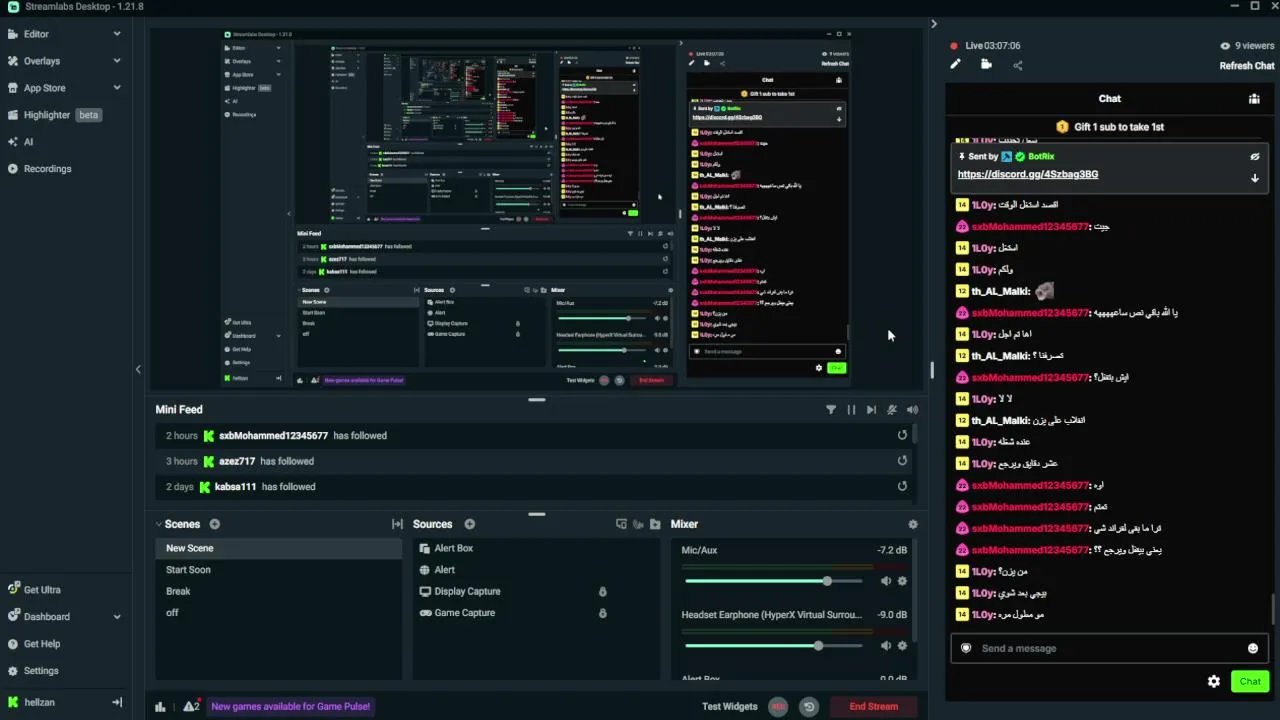Toggle mute for Mic/Aux
Viewport: 1280px width, 720px height.
pyautogui.click(x=885, y=581)
